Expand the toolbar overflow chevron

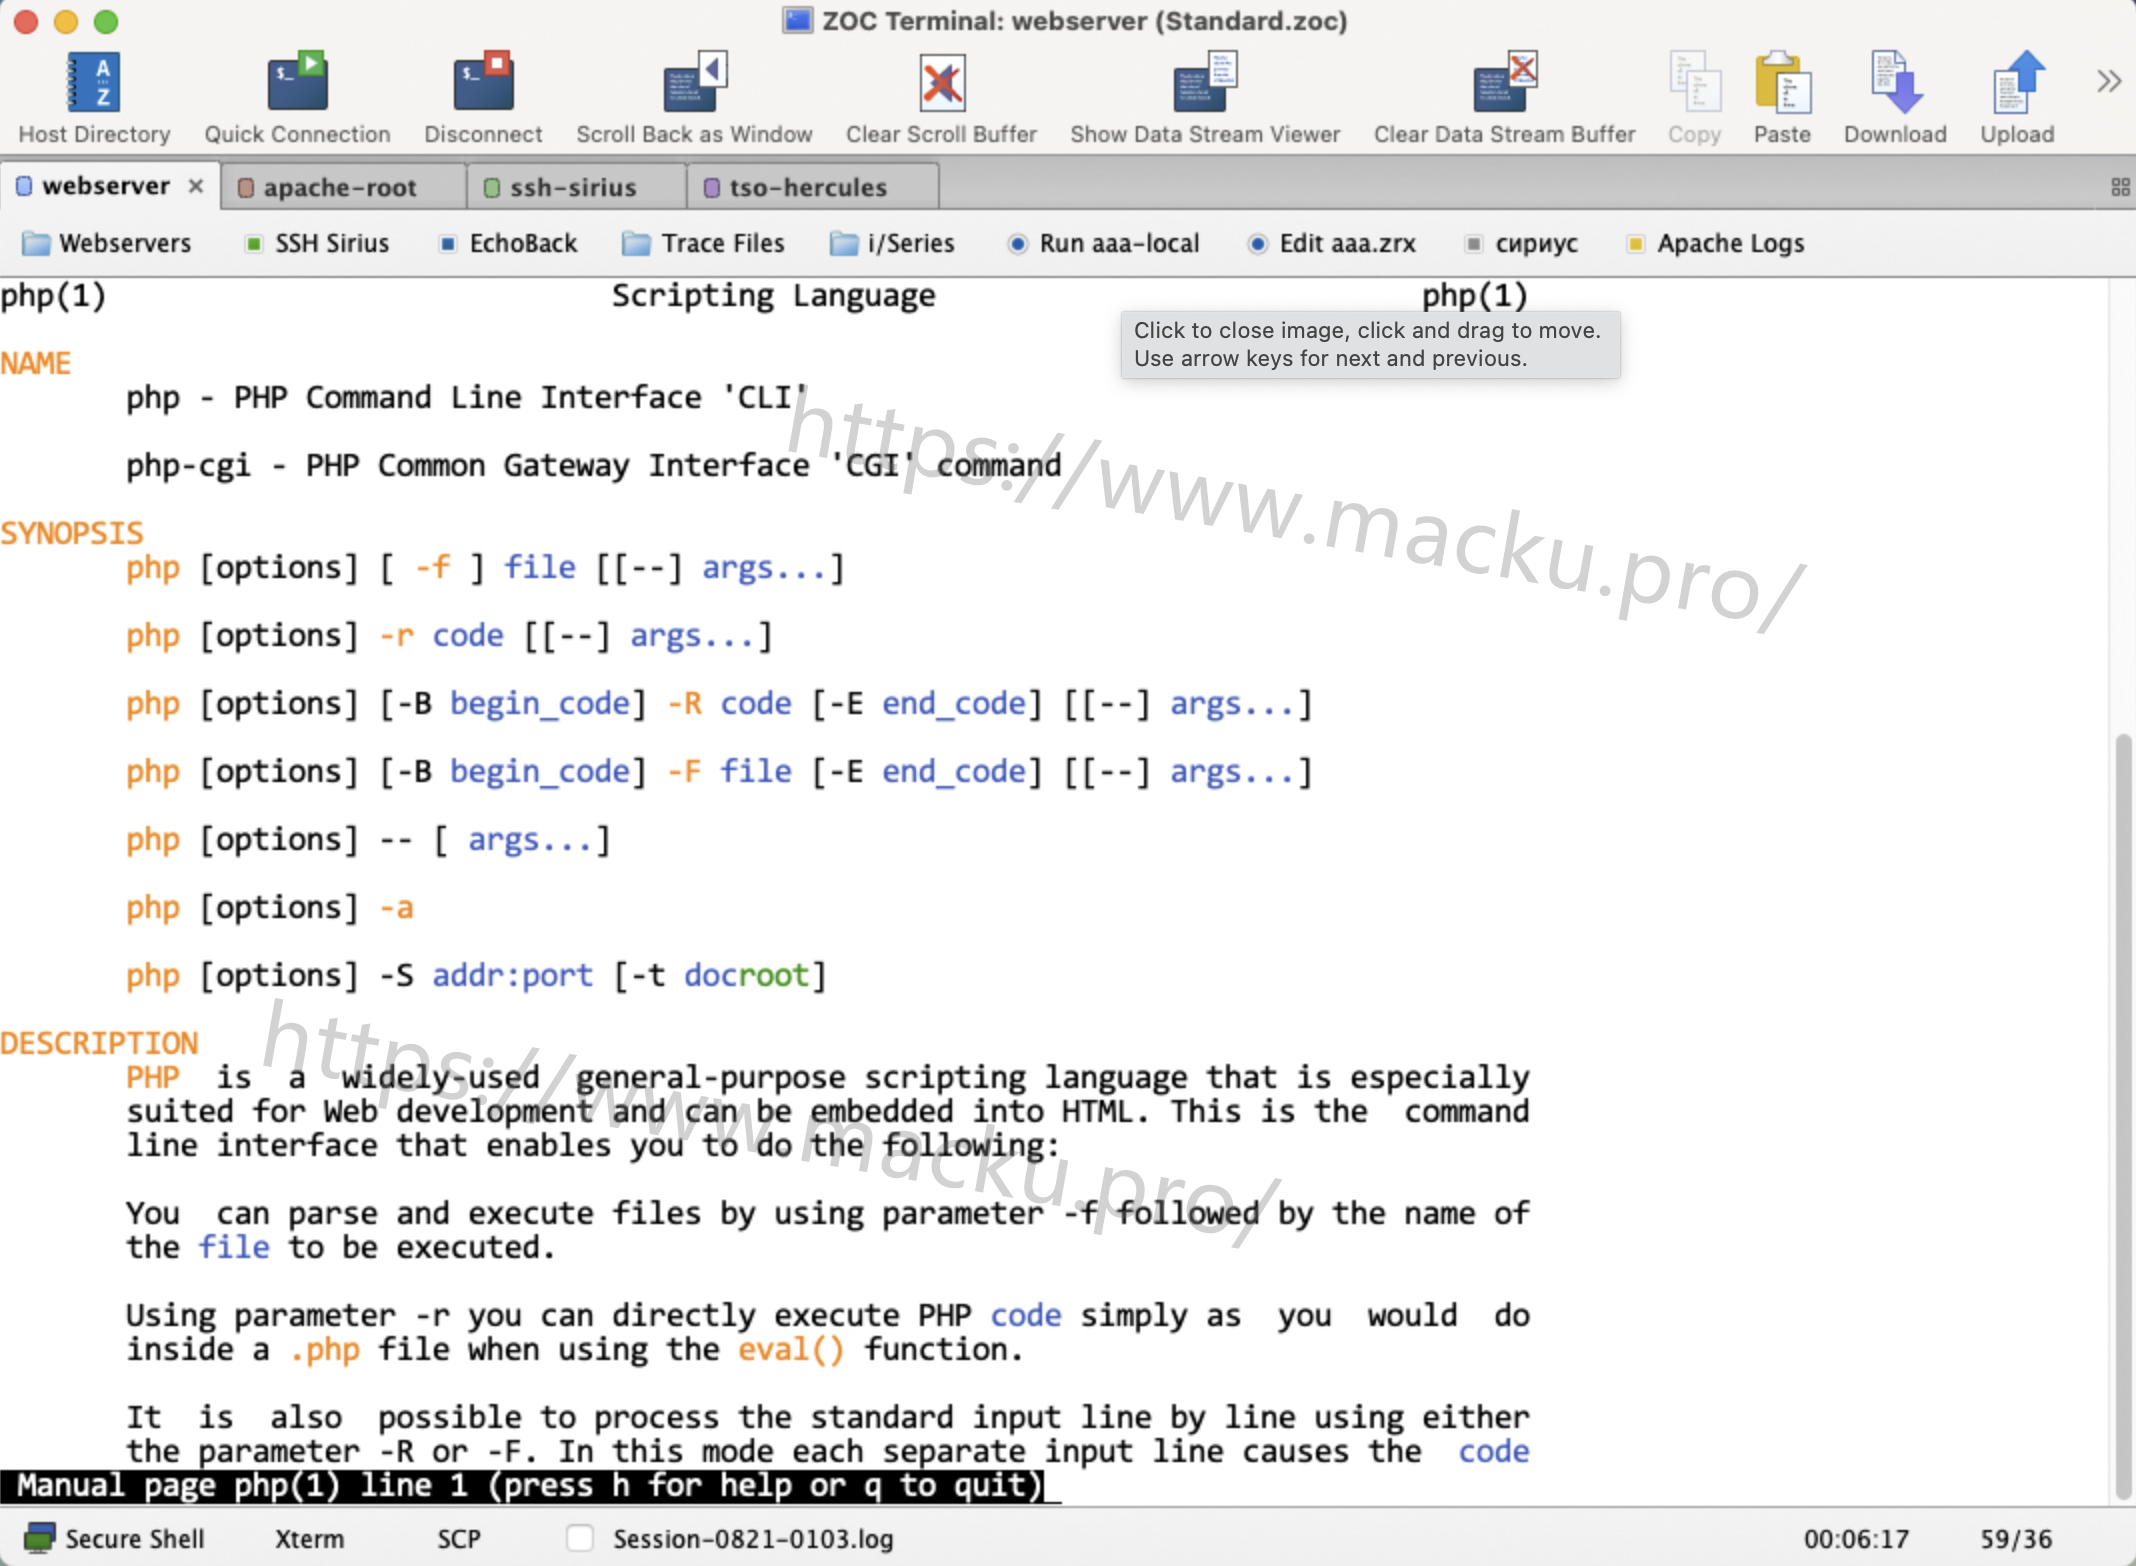tap(2109, 81)
